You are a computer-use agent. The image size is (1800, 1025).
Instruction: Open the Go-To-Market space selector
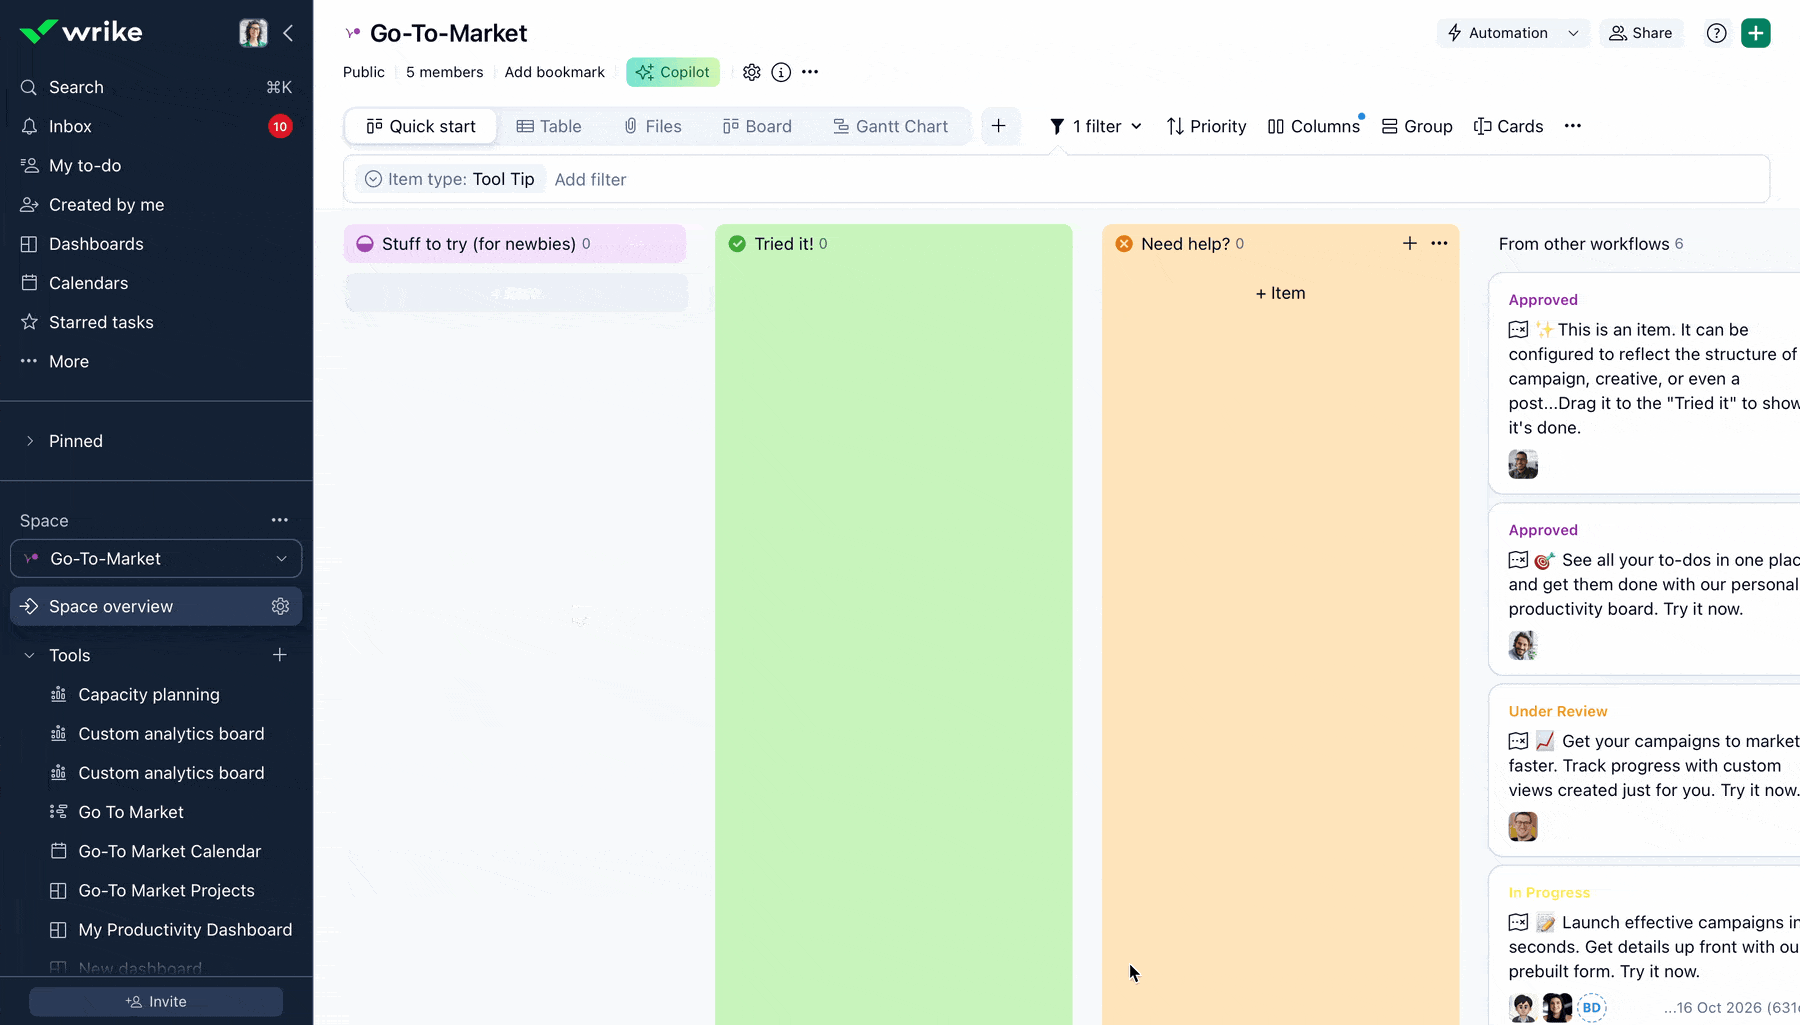[x=156, y=558]
